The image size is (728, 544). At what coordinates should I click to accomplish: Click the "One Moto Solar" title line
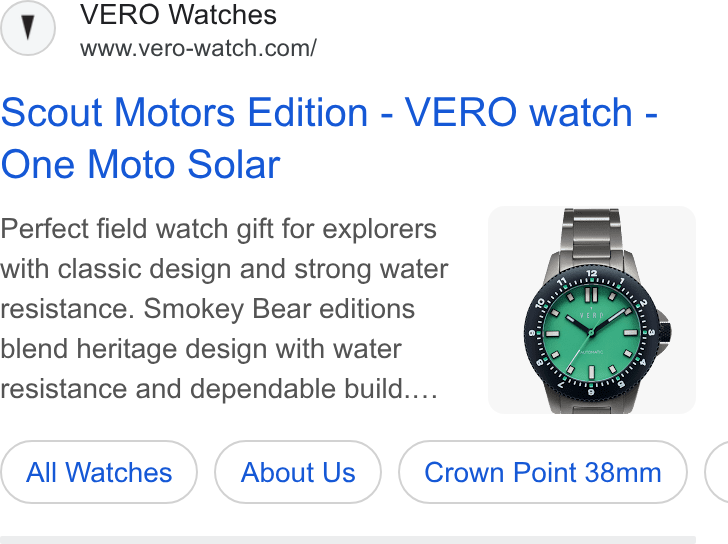141,164
